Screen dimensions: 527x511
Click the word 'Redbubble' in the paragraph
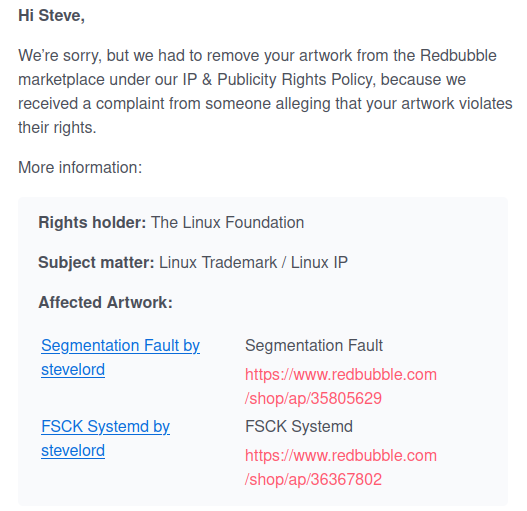458,55
